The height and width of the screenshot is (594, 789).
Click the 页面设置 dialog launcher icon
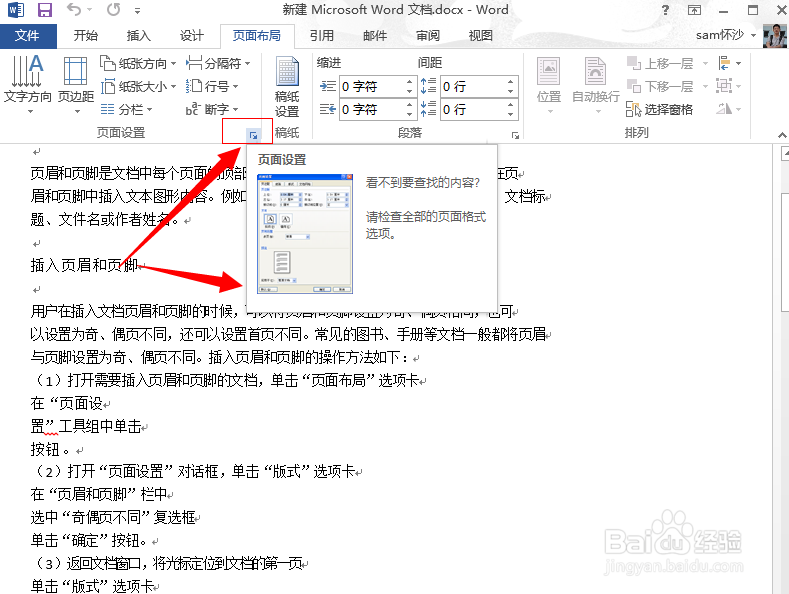tap(253, 135)
